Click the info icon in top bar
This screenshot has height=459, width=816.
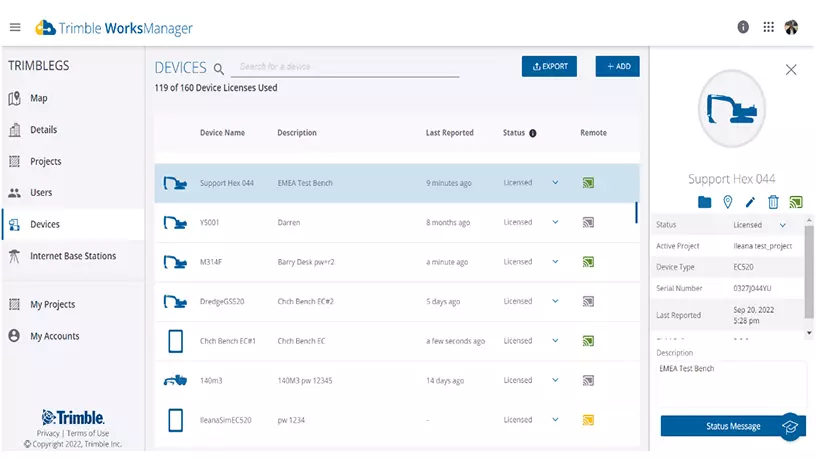(743, 27)
